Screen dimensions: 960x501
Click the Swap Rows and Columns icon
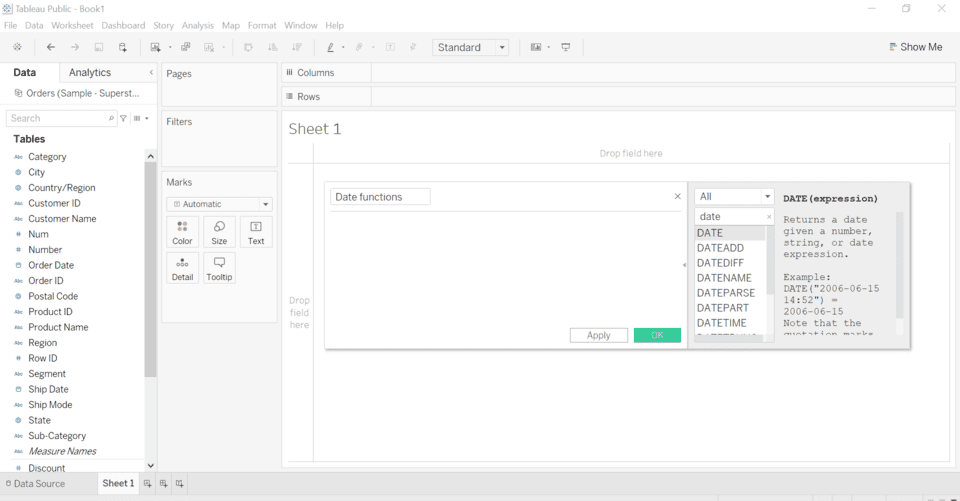coord(248,47)
